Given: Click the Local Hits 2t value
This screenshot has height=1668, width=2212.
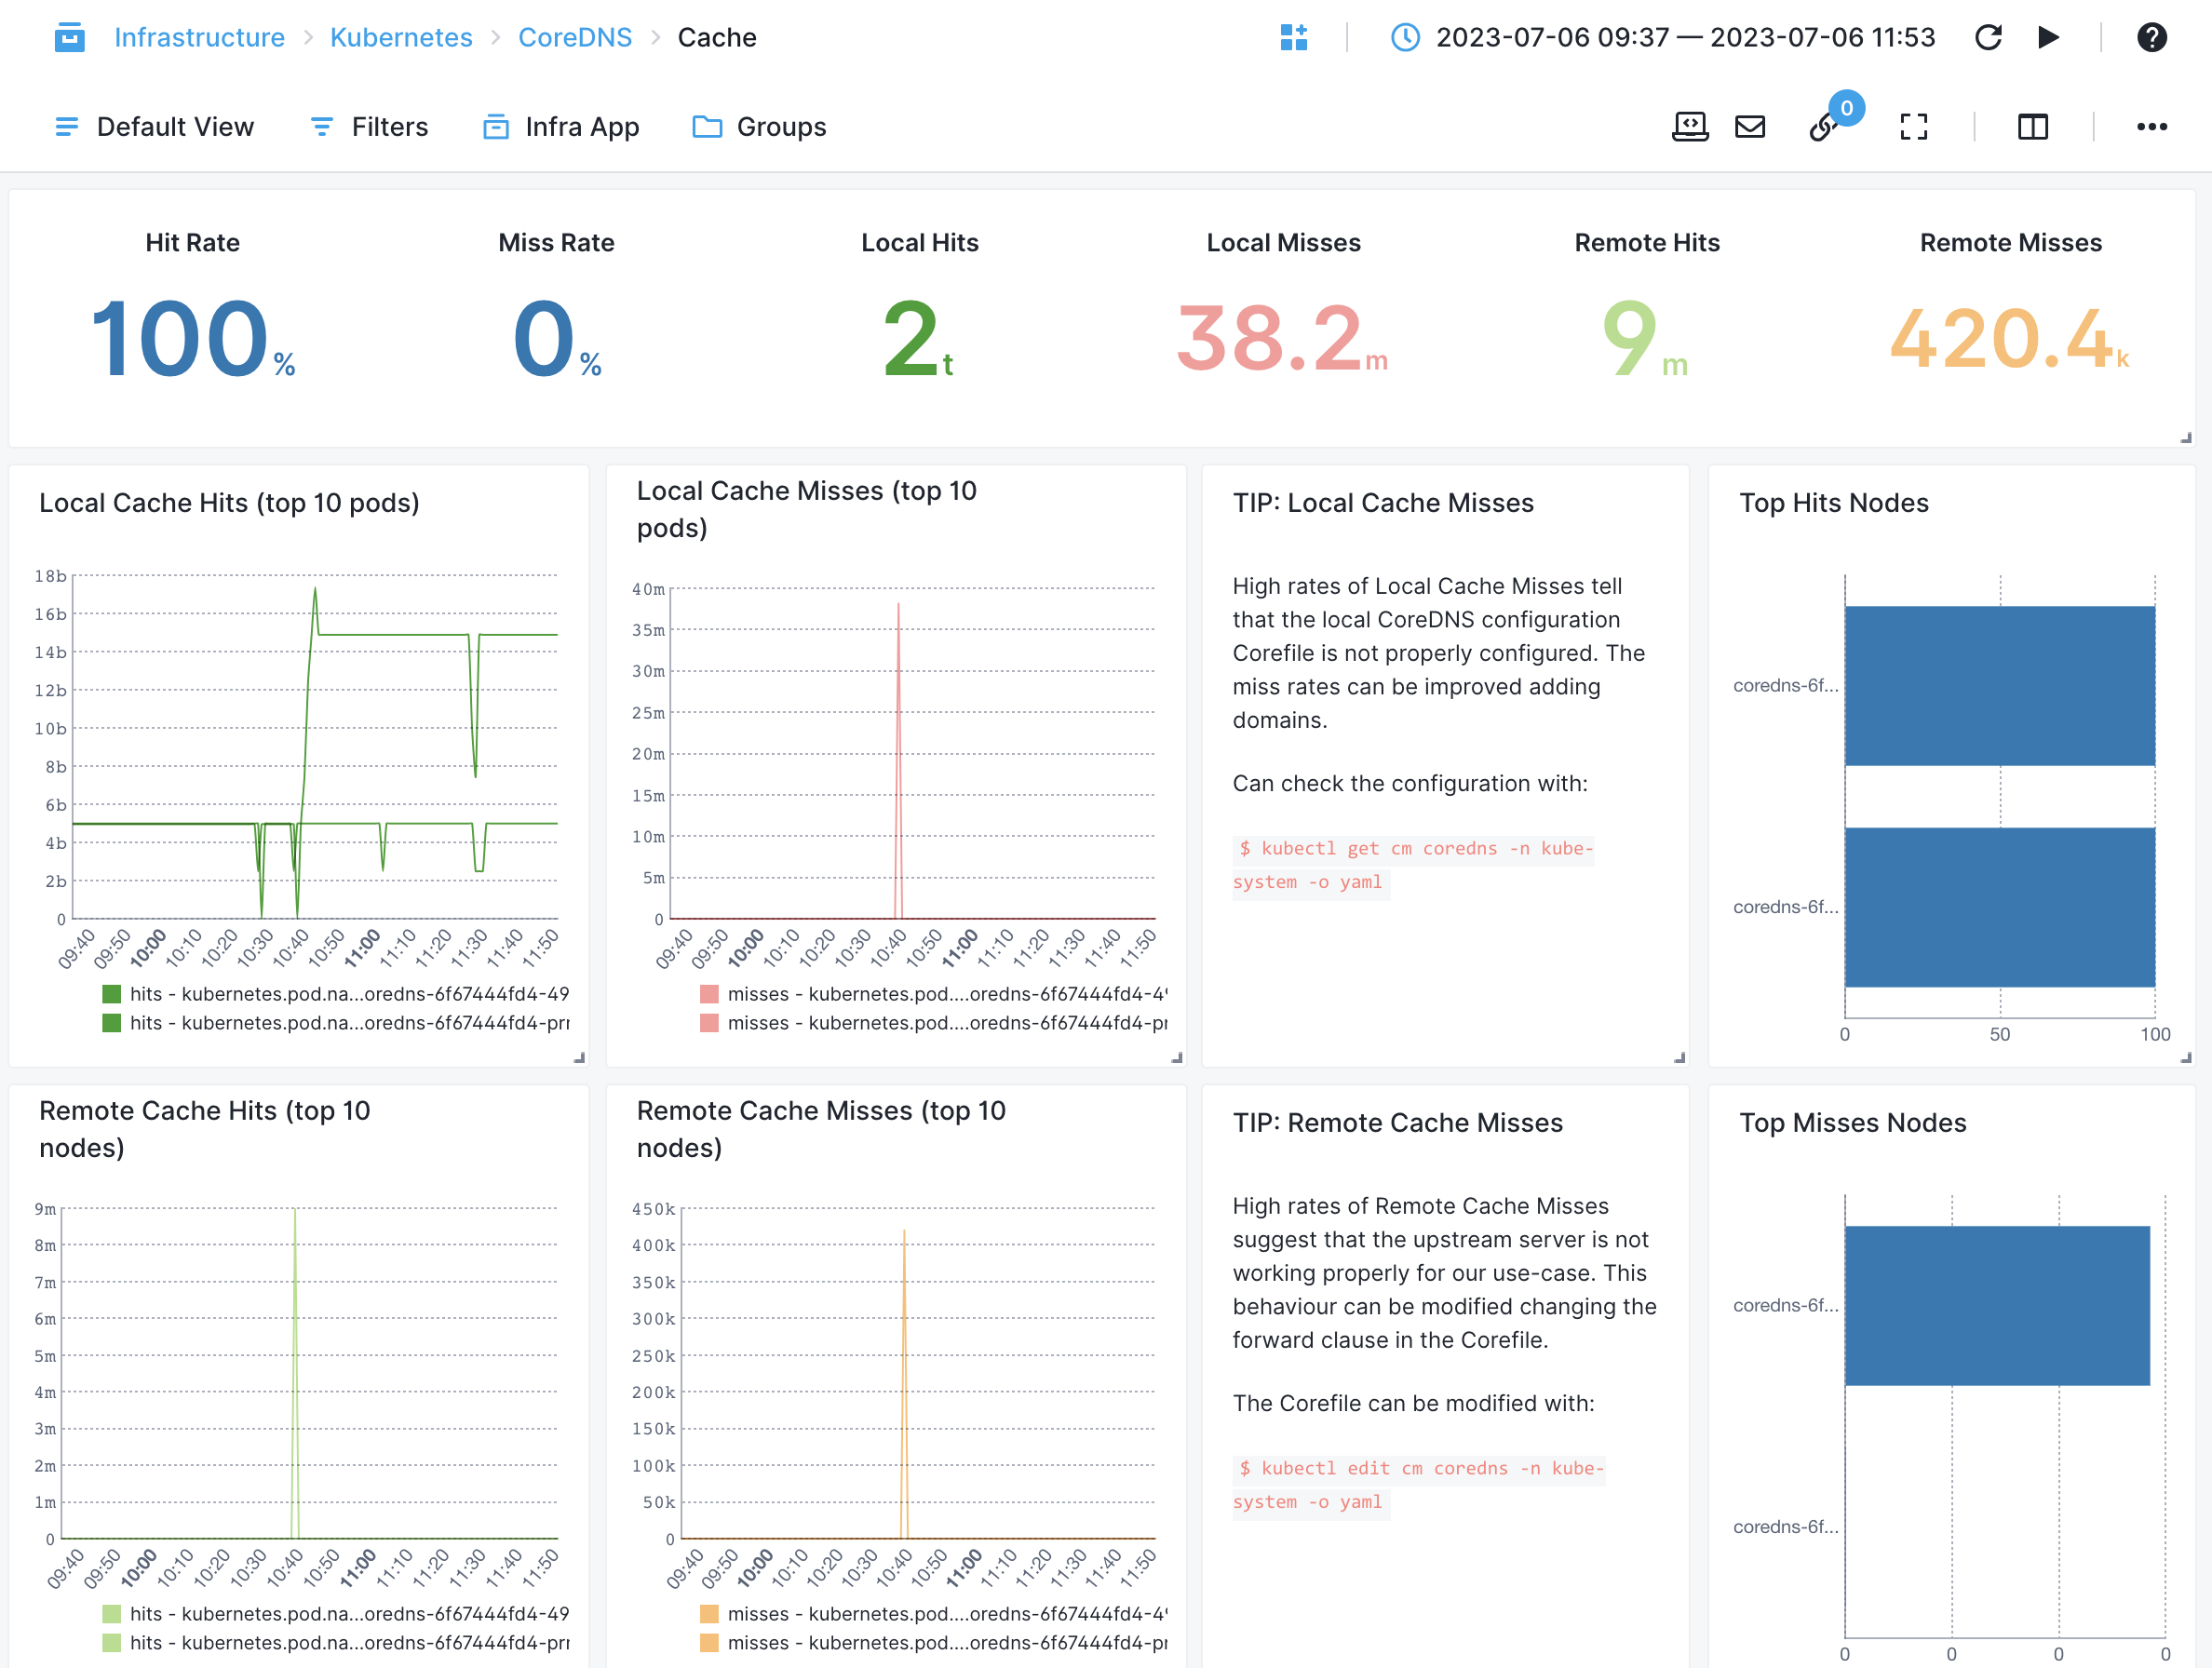Looking at the screenshot, I should [918, 340].
